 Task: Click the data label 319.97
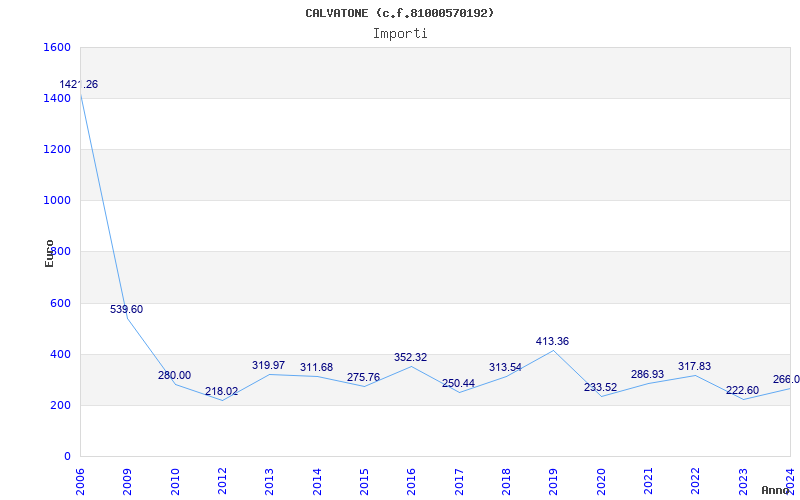pos(268,365)
